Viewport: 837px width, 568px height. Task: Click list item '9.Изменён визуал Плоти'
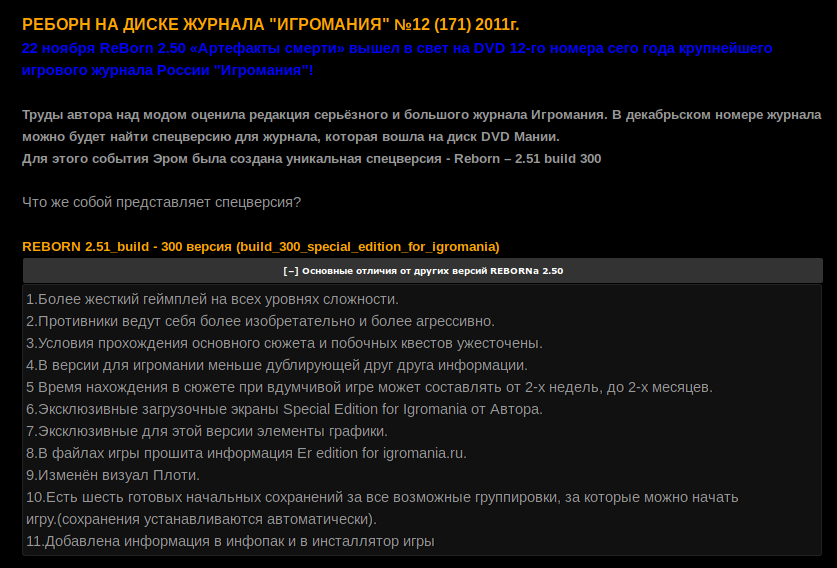tap(113, 475)
